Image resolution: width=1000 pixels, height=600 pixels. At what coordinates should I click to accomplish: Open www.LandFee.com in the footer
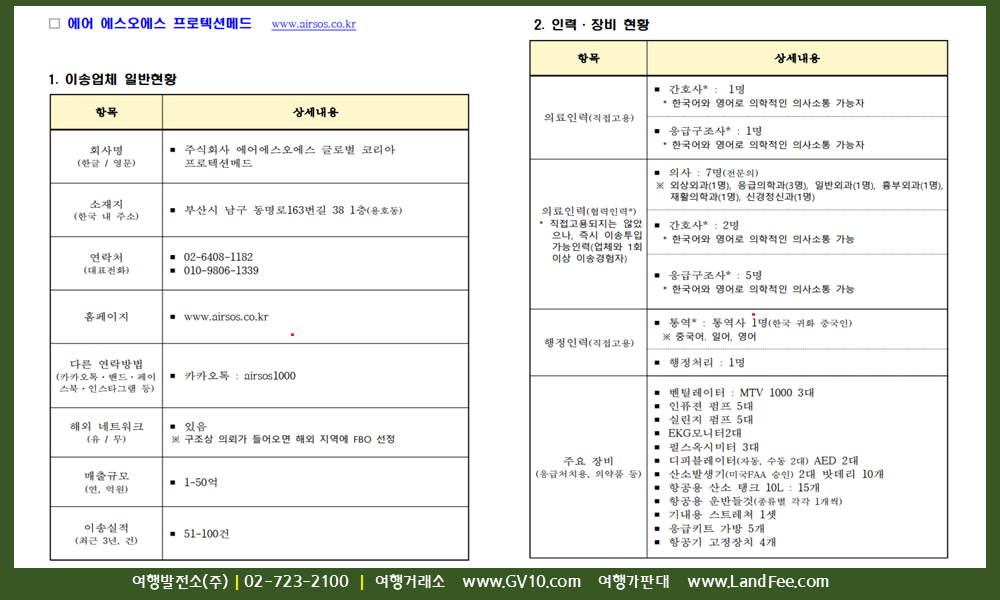coord(758,582)
